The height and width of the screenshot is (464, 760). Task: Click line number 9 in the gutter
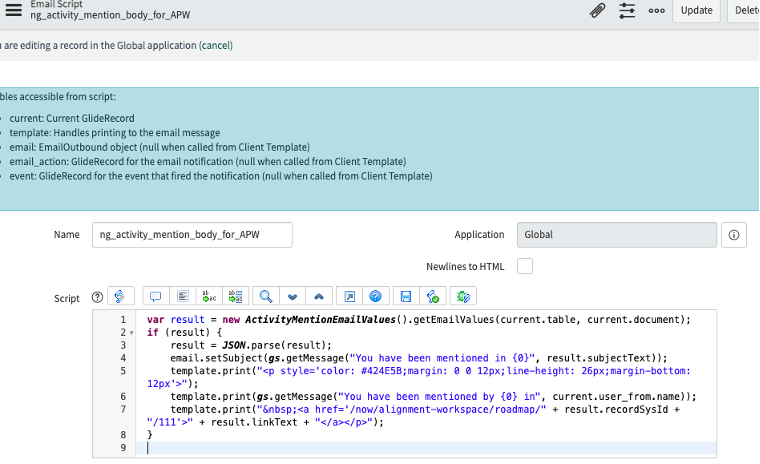123,448
